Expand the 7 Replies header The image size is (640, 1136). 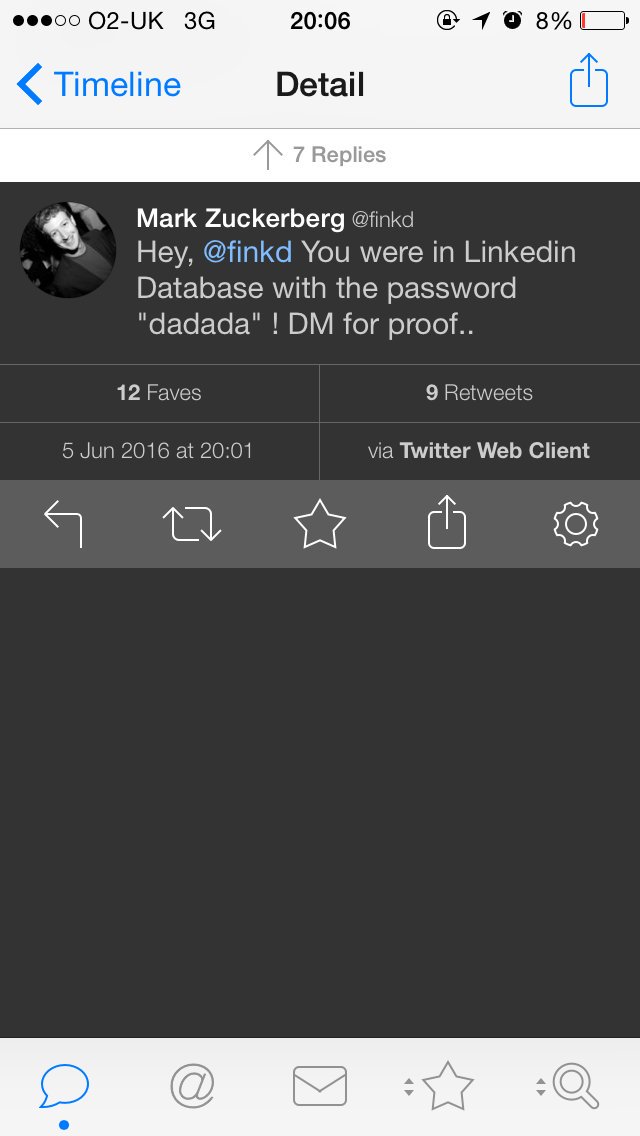click(x=320, y=155)
